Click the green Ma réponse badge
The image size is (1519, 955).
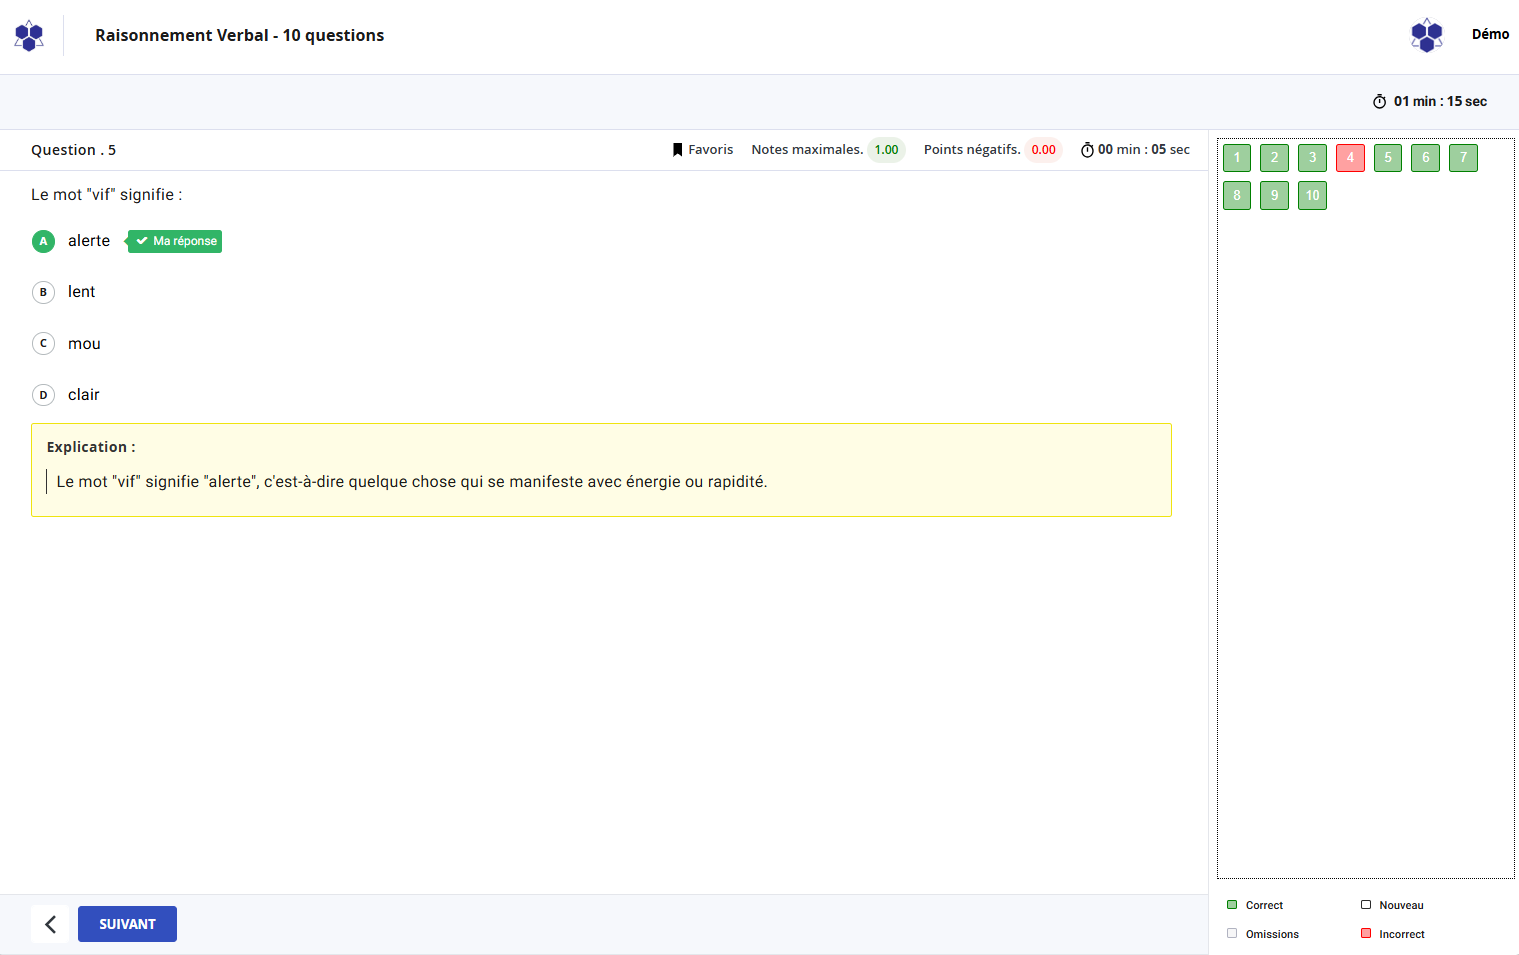tap(176, 241)
